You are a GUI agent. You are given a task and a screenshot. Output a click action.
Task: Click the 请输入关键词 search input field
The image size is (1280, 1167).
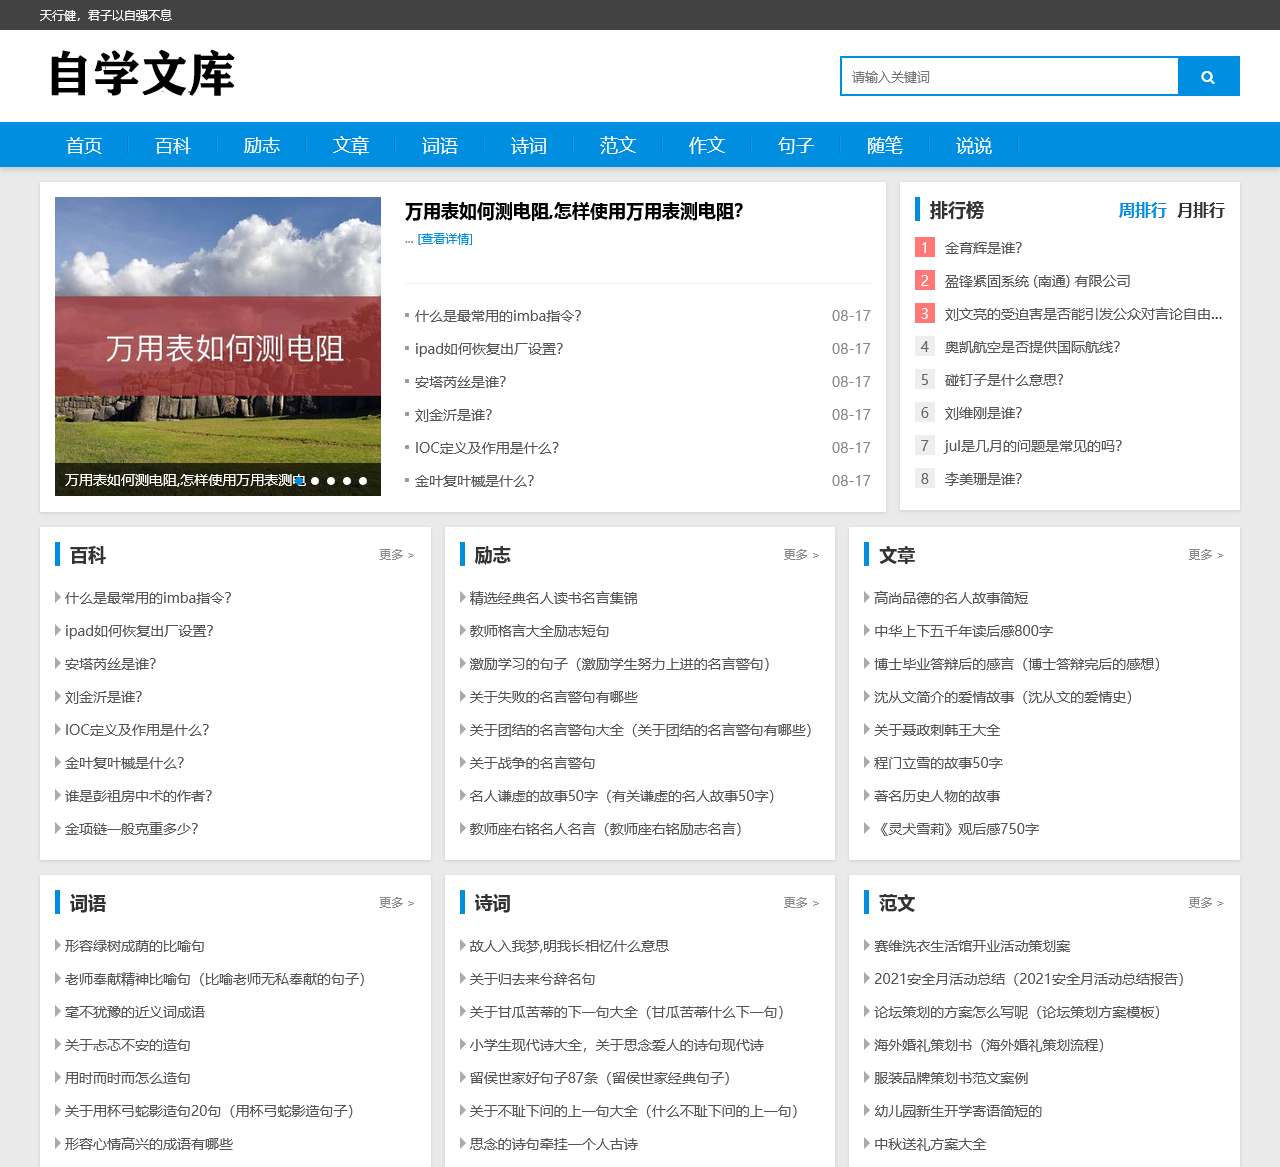tap(1008, 75)
